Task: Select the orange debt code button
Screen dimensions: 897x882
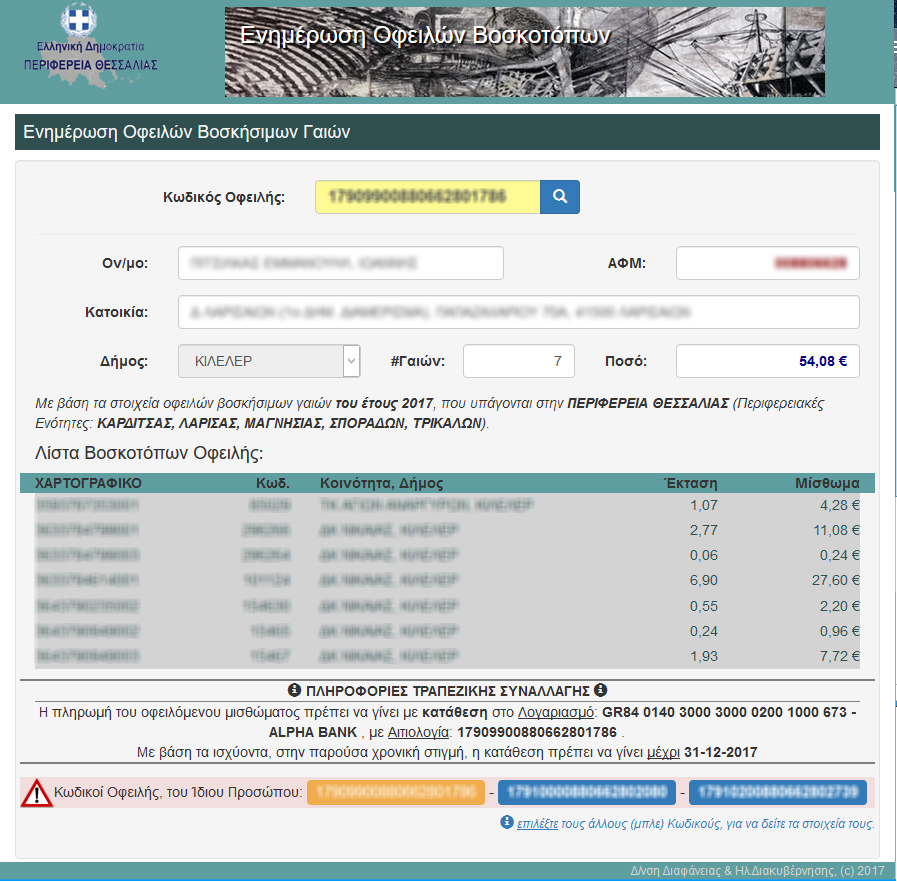Action: pyautogui.click(x=396, y=793)
